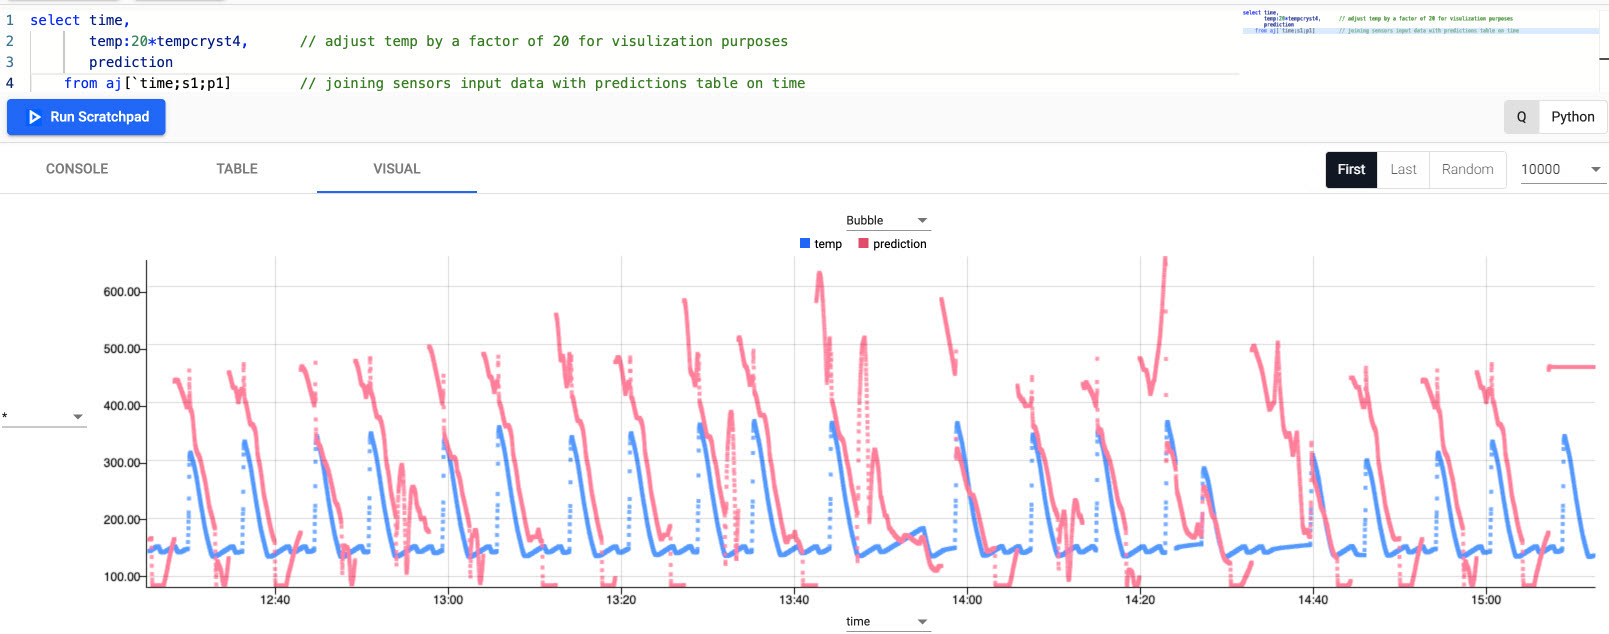Switch the scratchpad language to Python
Screen dimensions: 1609x634
click(x=1572, y=117)
